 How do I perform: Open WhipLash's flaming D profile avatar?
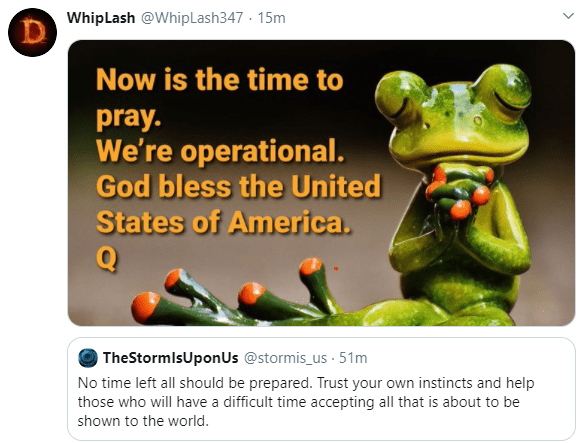click(32, 32)
